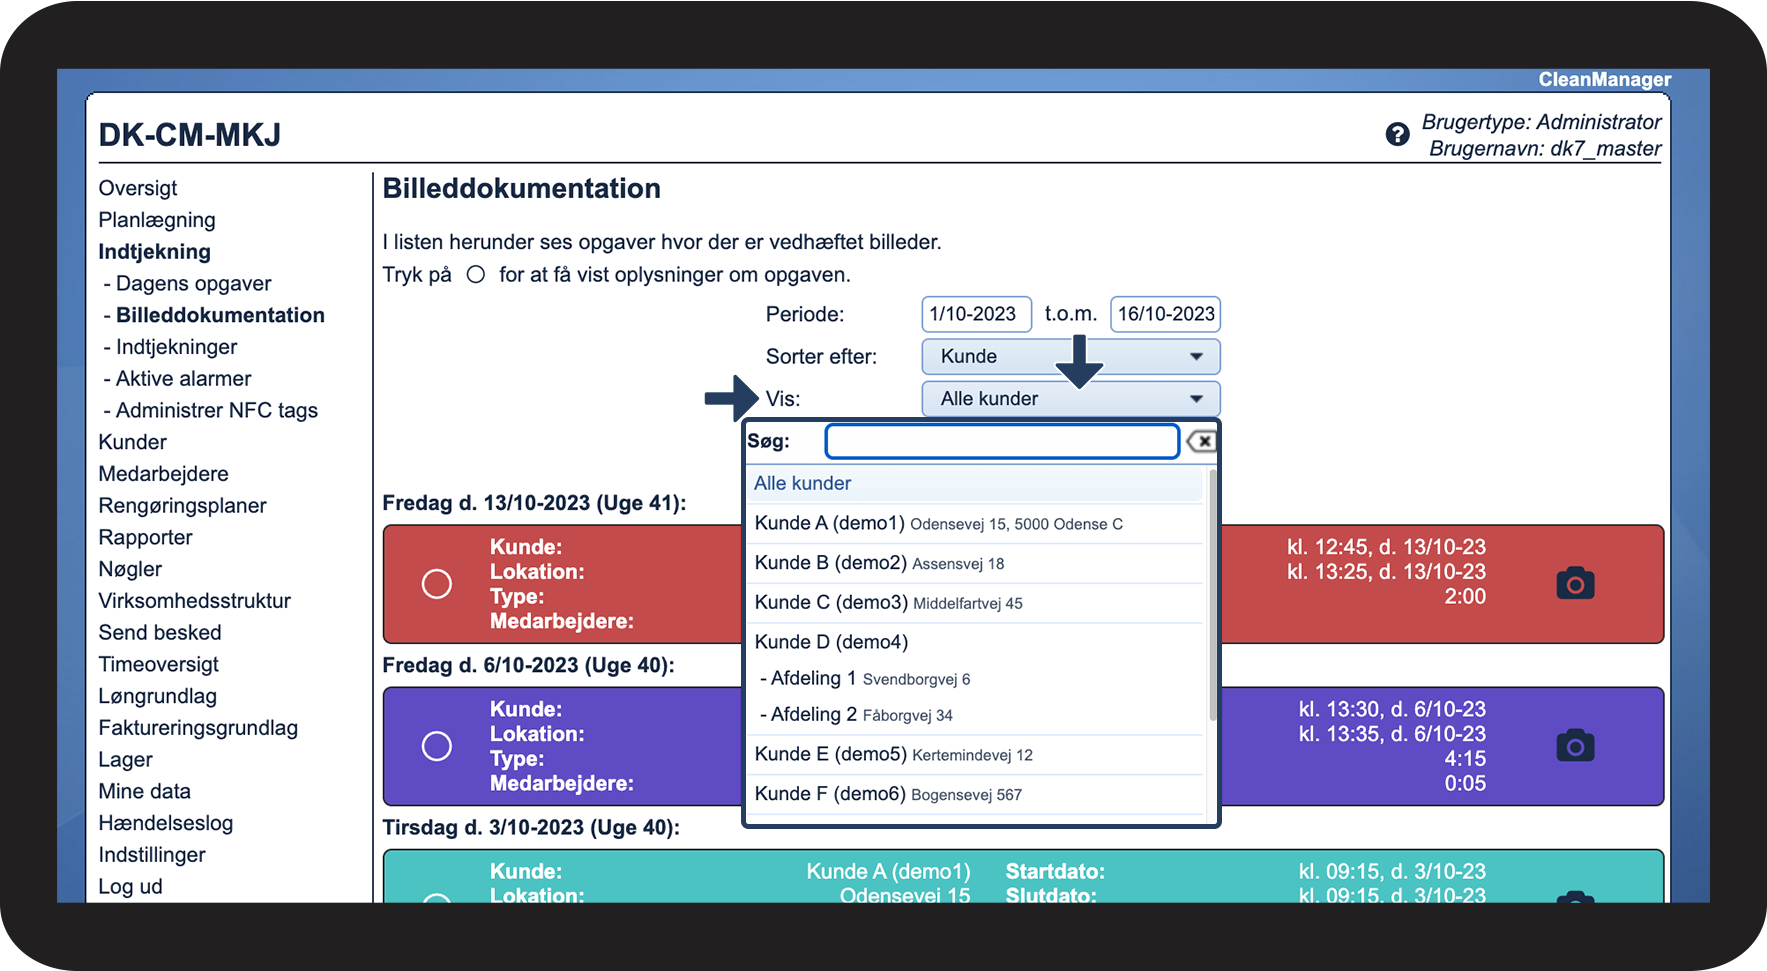1767x971 pixels.
Task: Open Billeddokumentation submenu item
Action: [220, 315]
